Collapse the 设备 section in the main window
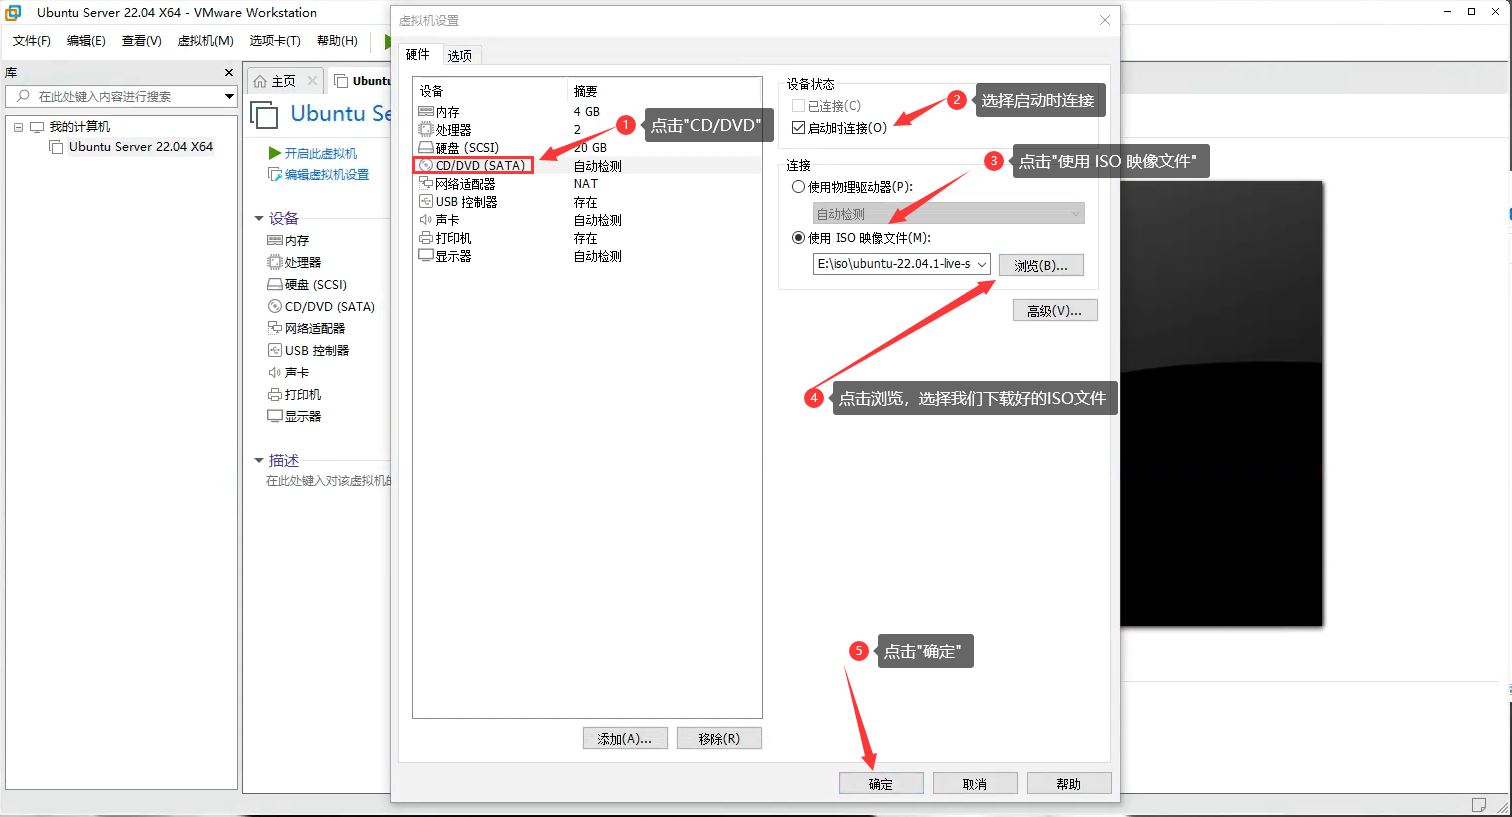 pyautogui.click(x=259, y=218)
